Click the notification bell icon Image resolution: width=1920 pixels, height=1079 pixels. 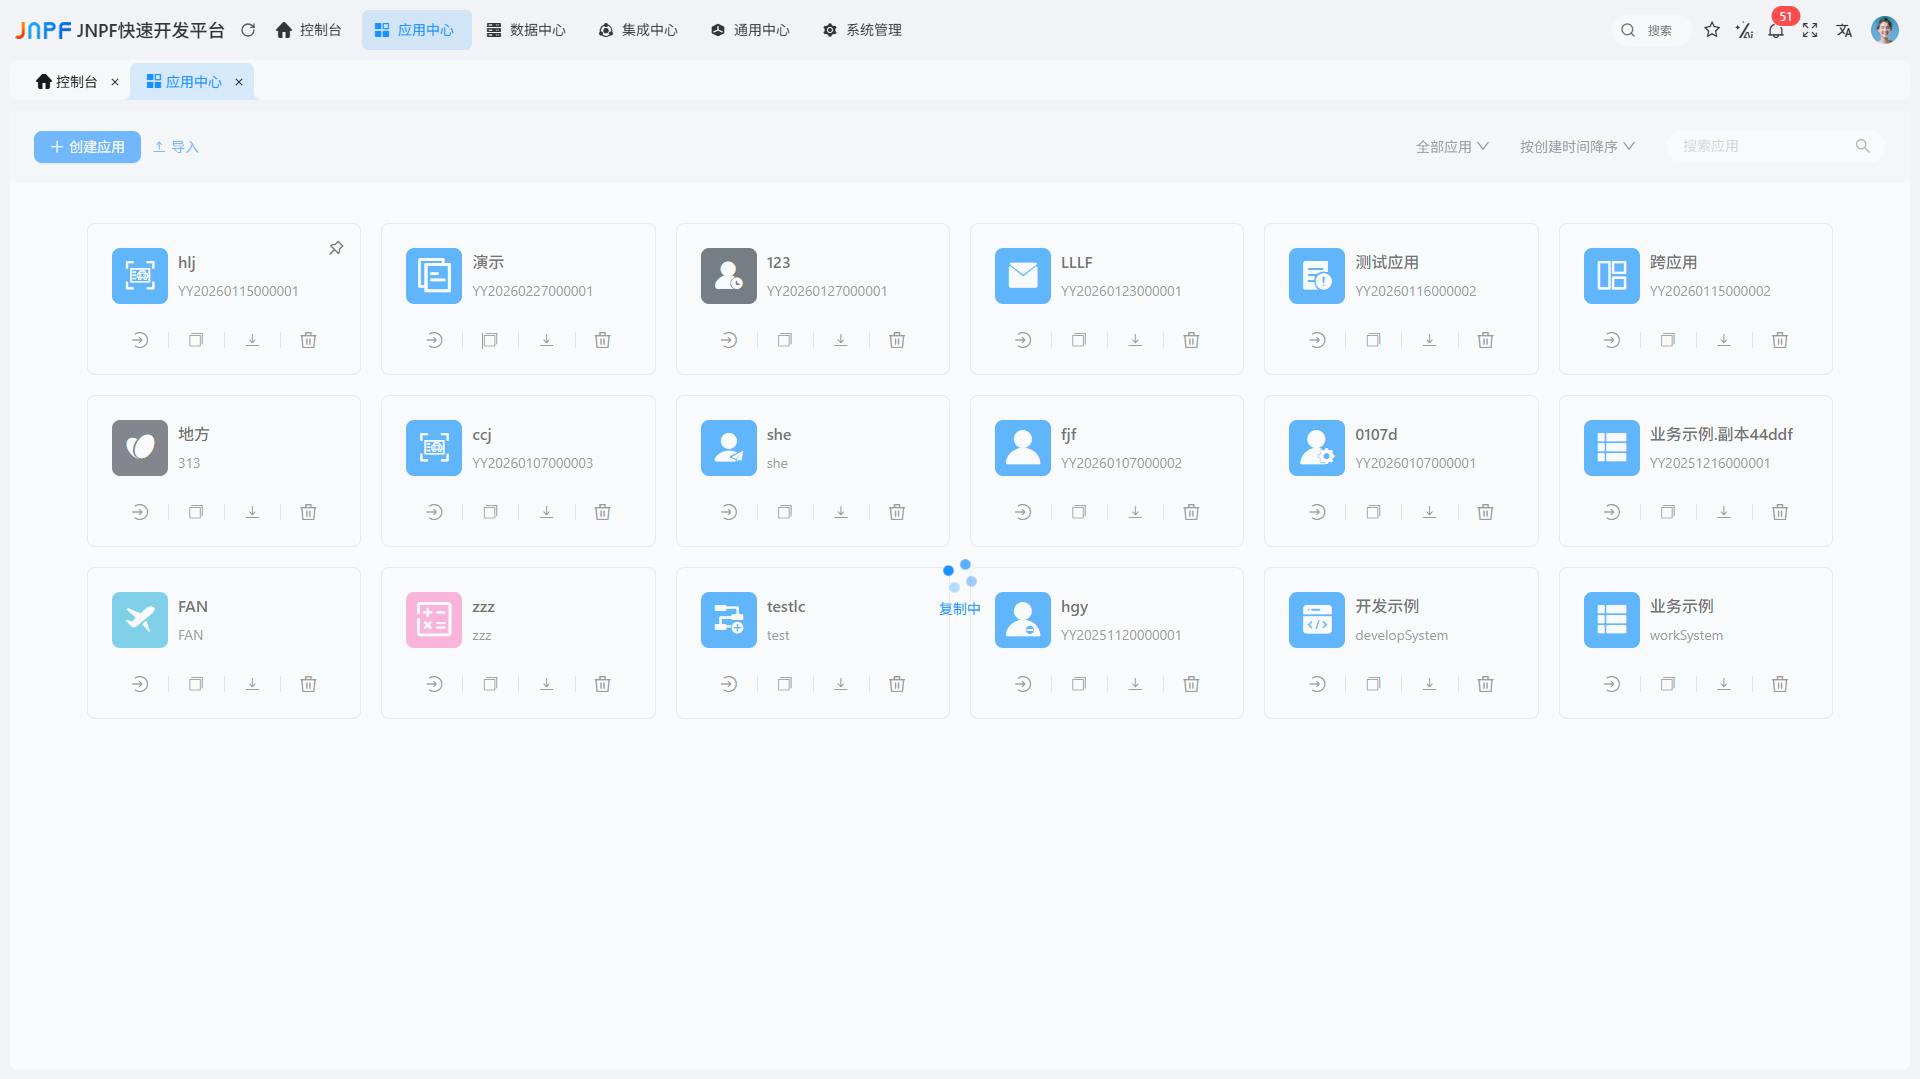click(x=1776, y=31)
